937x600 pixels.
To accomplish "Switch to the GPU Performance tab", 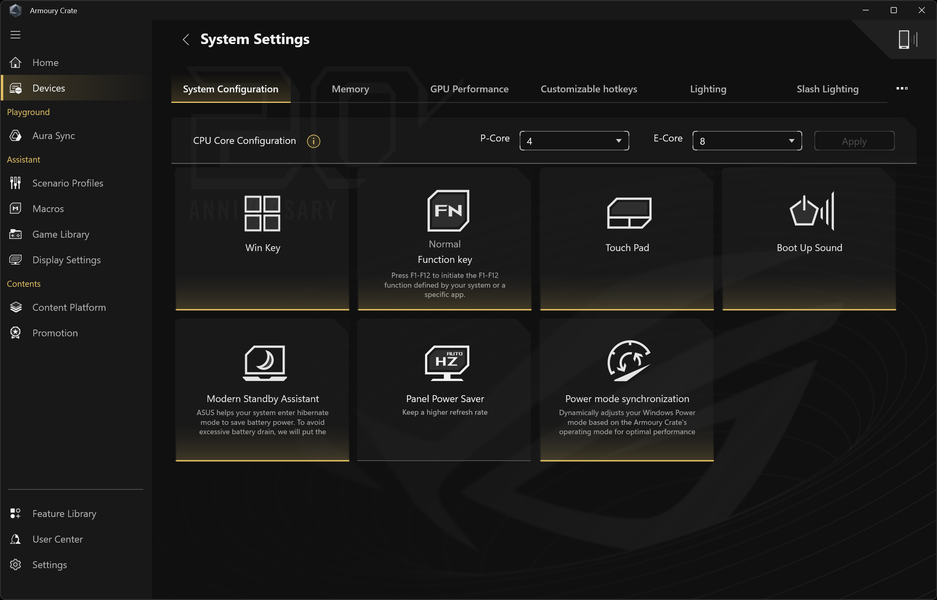I will click(x=469, y=89).
